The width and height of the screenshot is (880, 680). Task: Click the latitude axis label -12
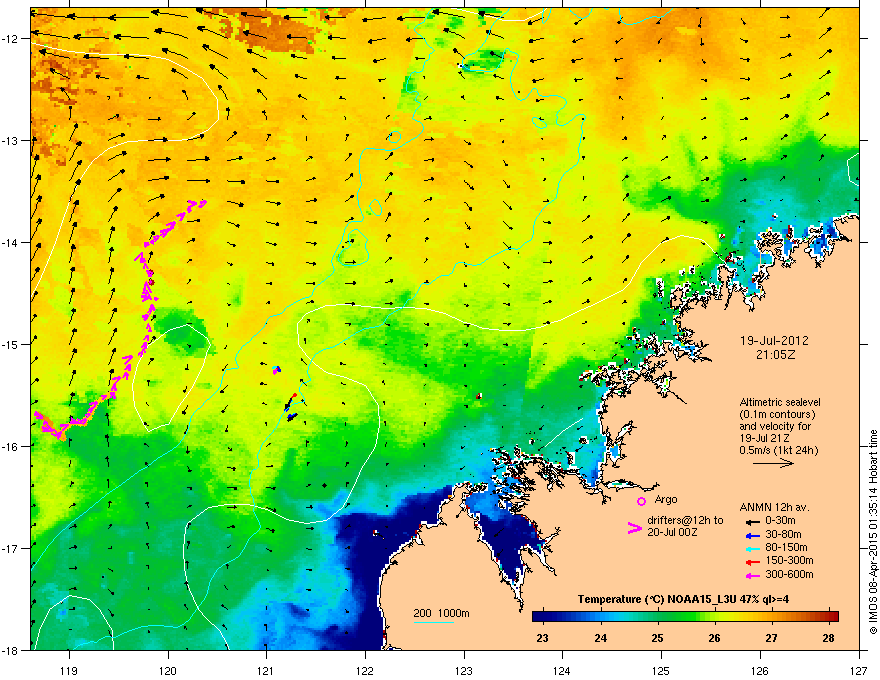tap(13, 39)
